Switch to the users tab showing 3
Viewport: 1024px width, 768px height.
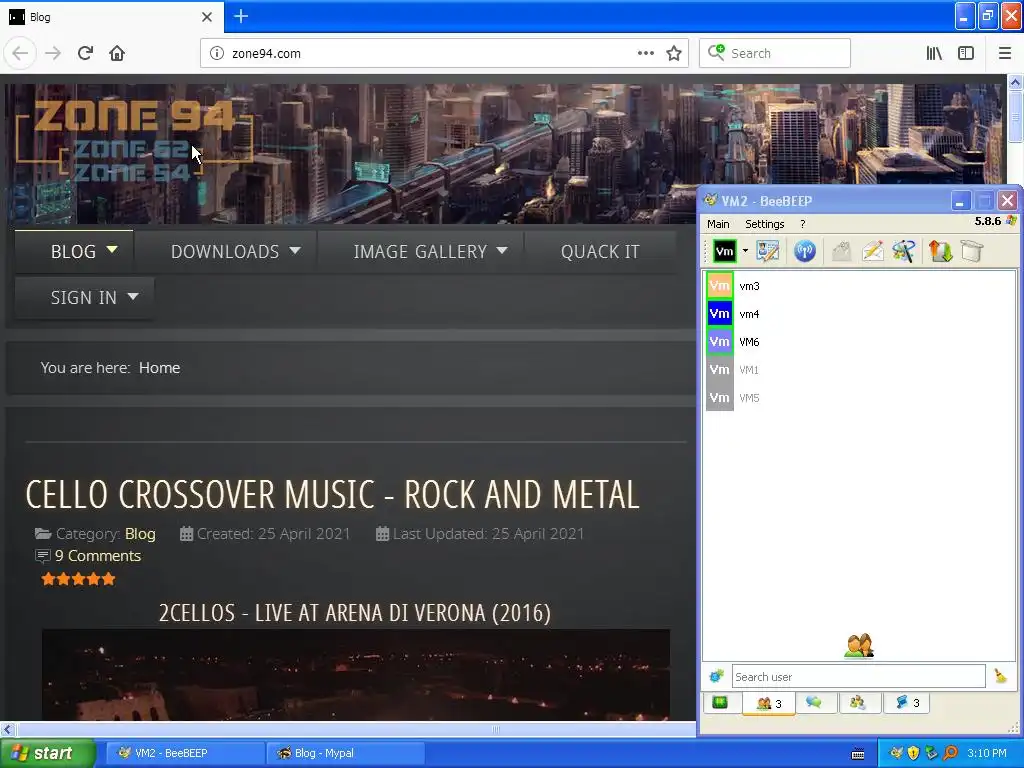click(769, 703)
